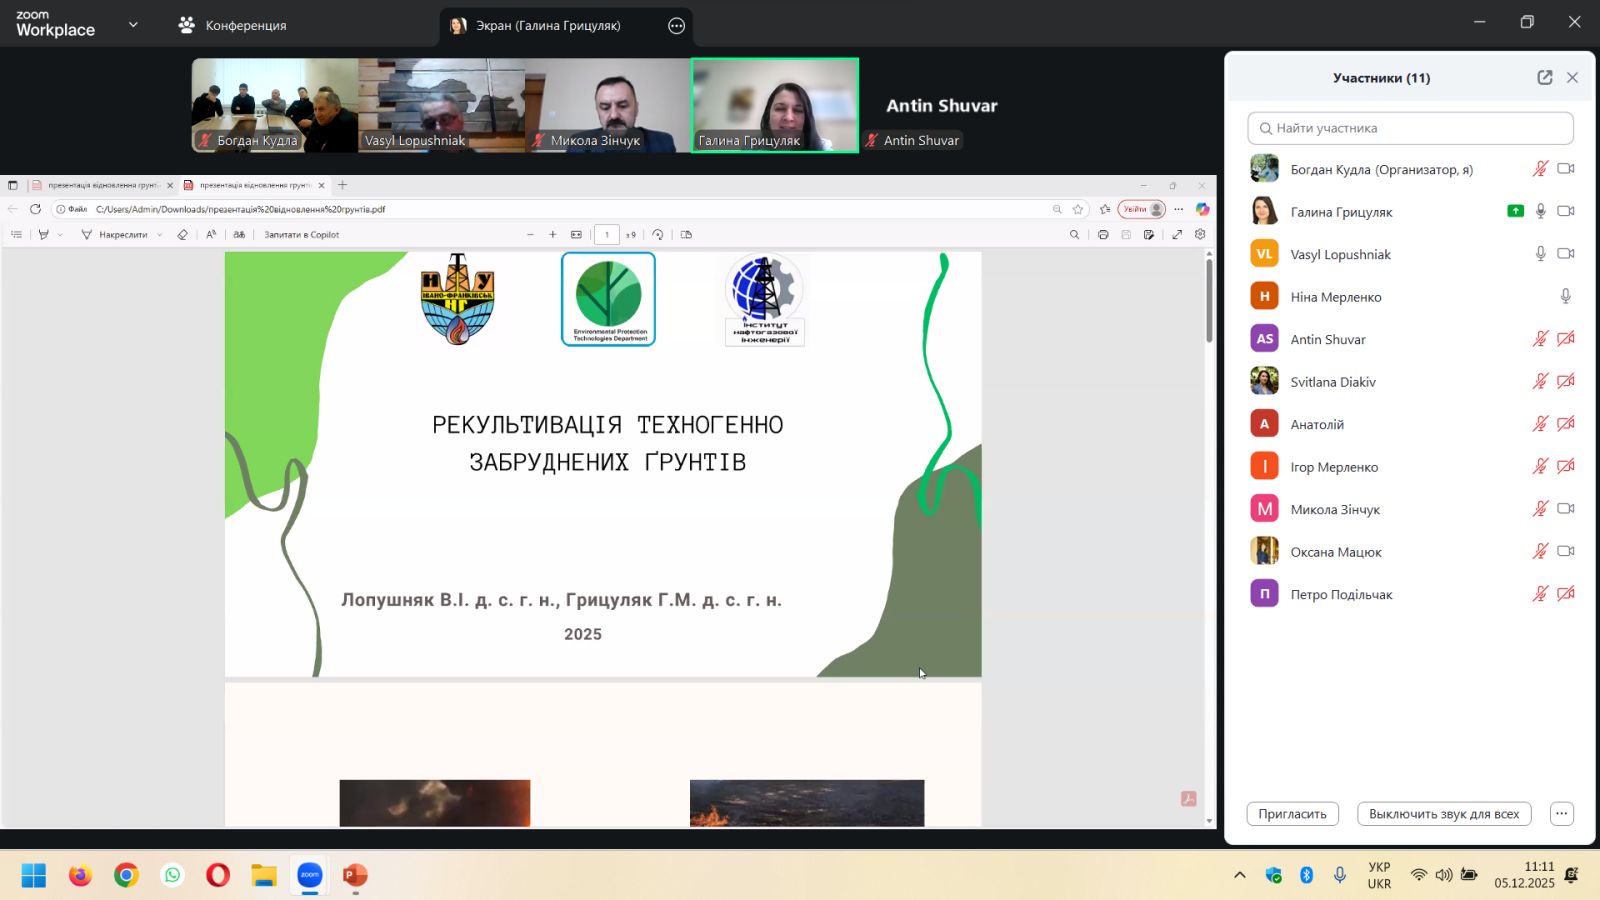1600x900 pixels.
Task: Switch to Экран (Галина Грицуляк) tab
Action: pyautogui.click(x=548, y=26)
